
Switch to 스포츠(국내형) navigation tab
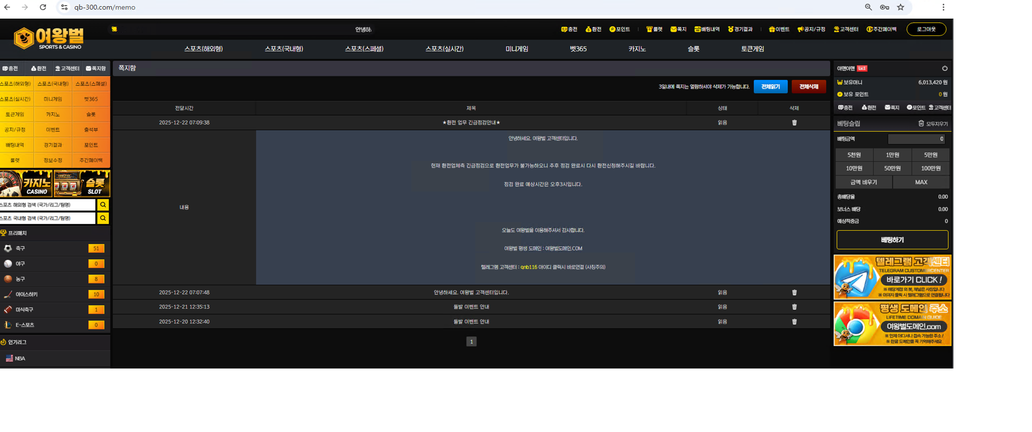(284, 49)
